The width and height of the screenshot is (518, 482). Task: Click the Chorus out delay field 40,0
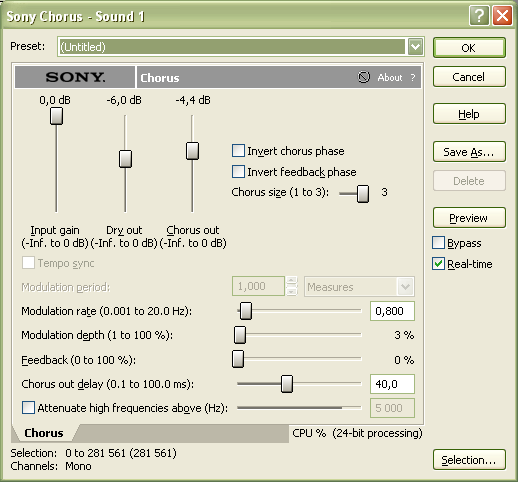coord(392,384)
